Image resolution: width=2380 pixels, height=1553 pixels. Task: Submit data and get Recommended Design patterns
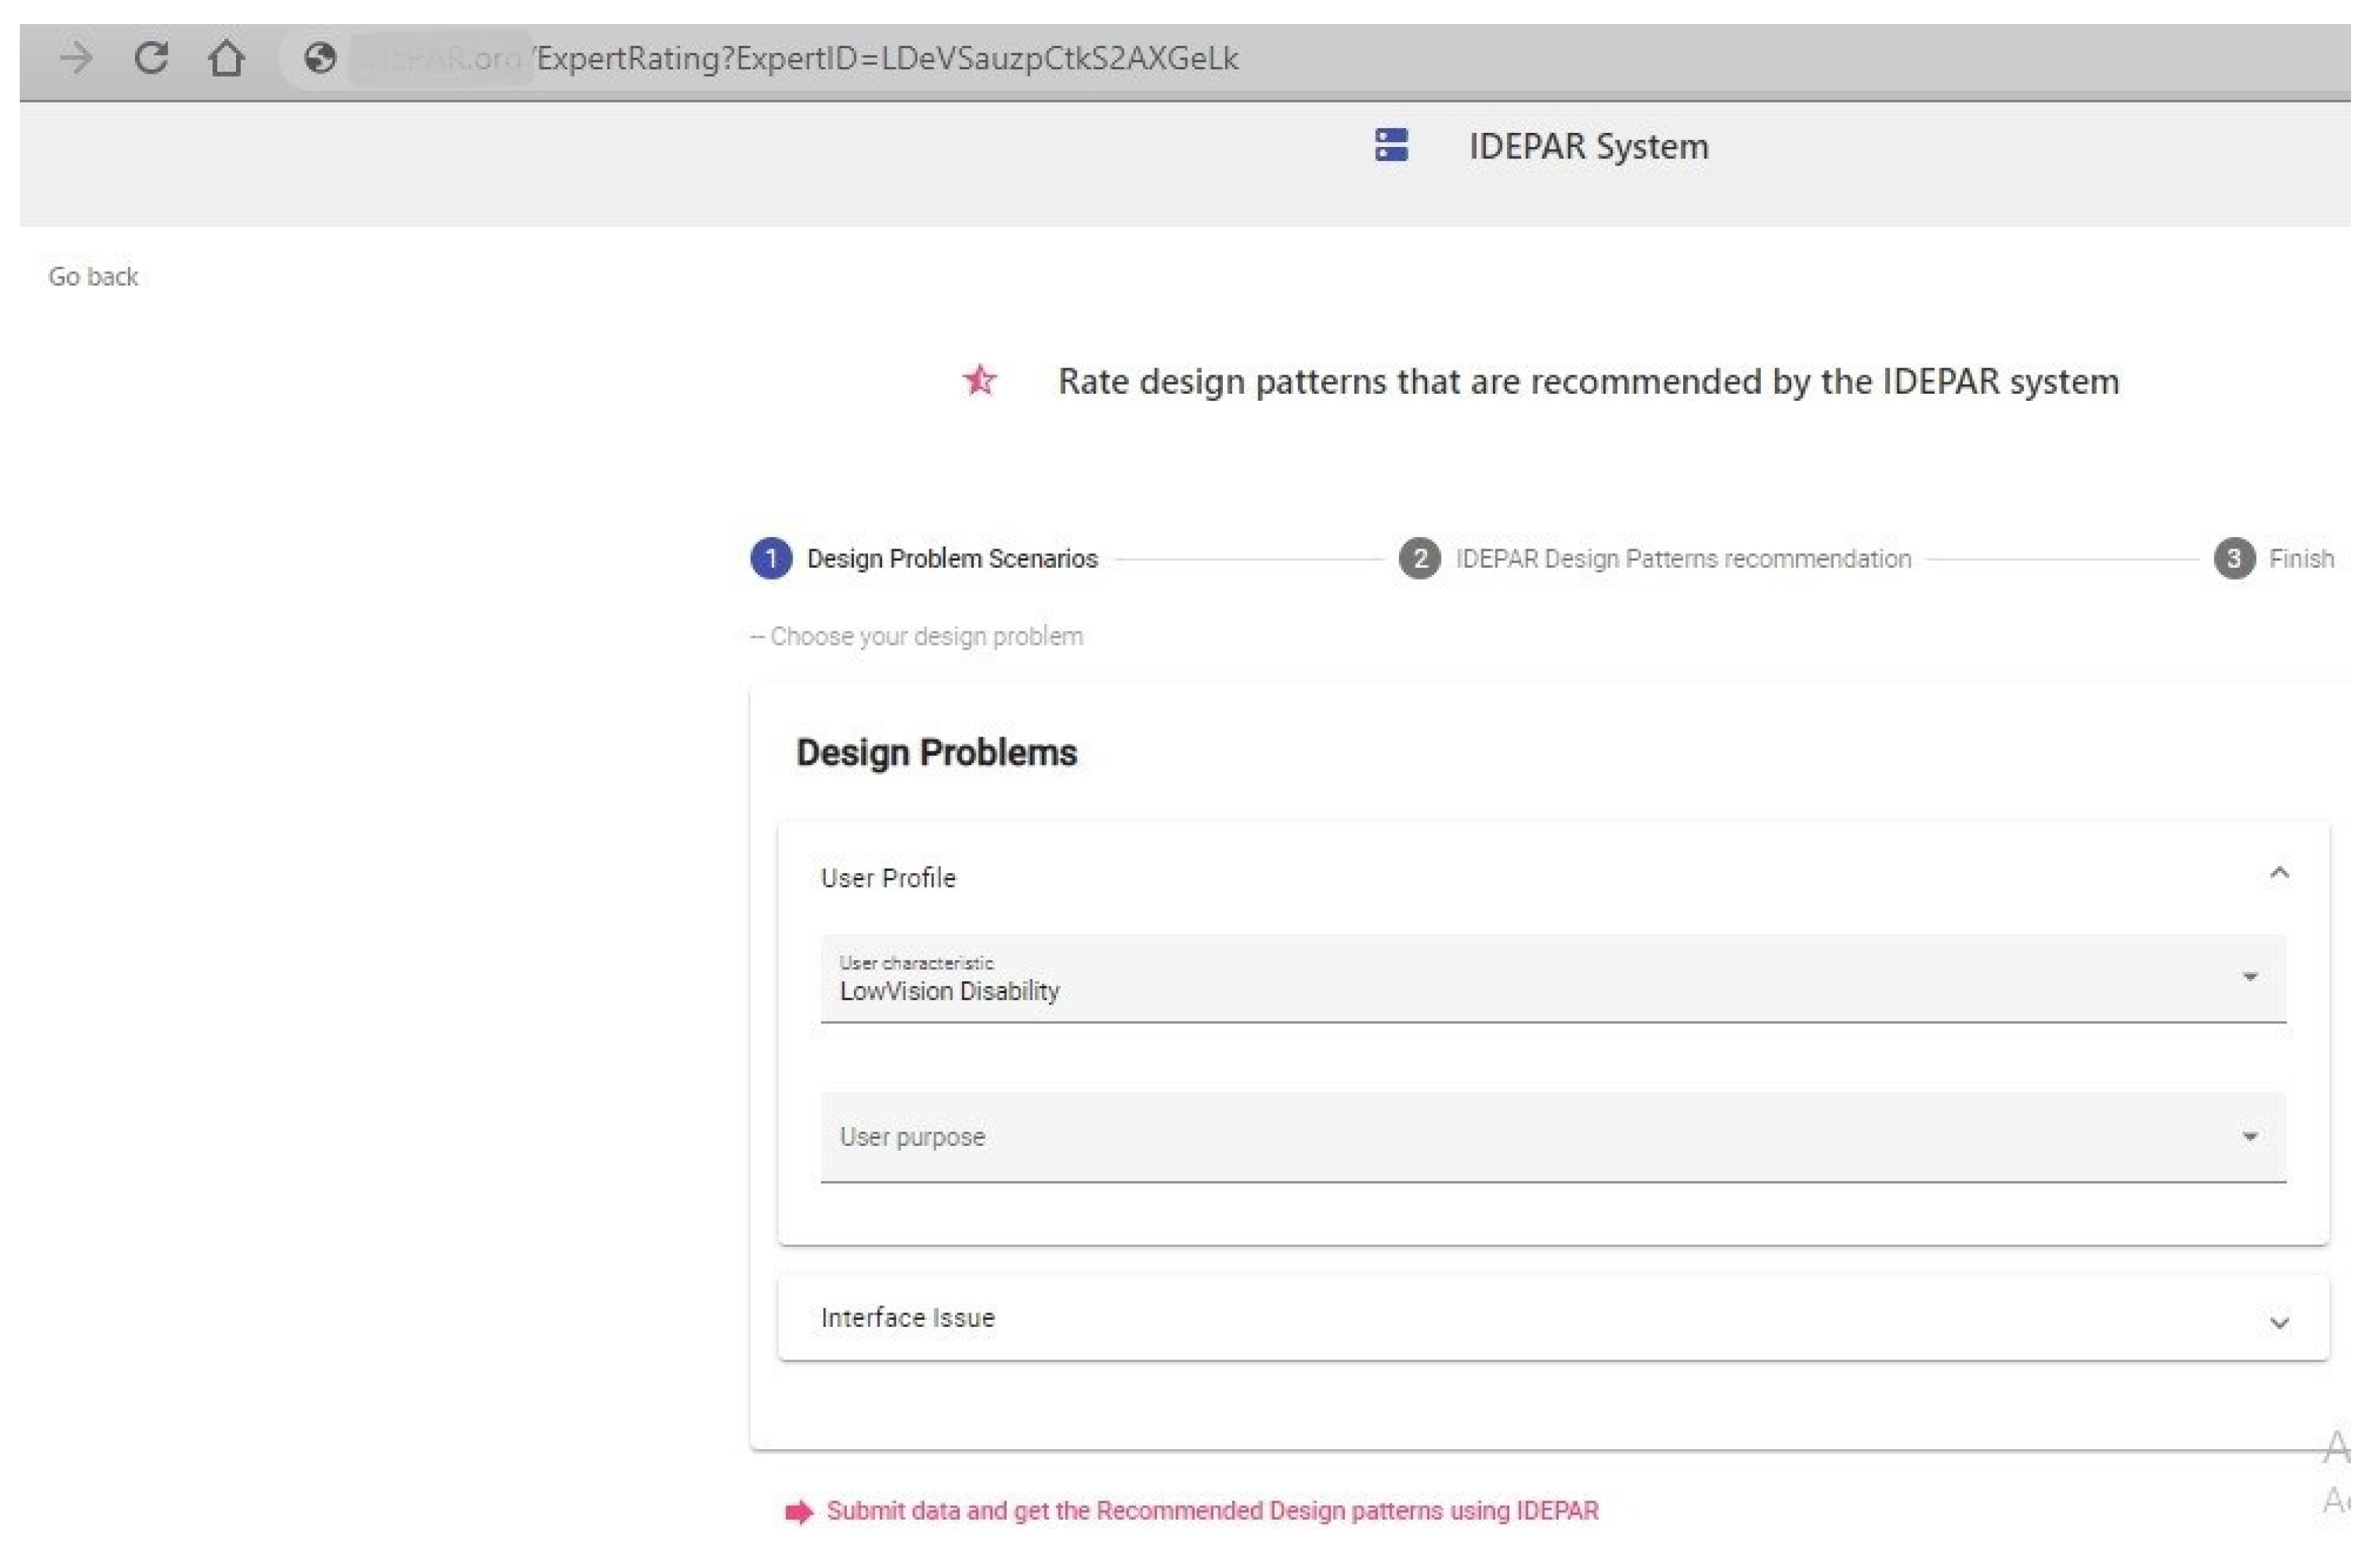(1212, 1510)
